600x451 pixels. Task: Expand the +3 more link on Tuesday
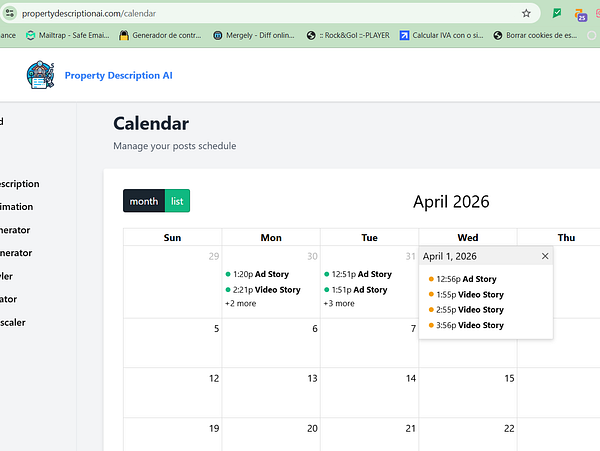339,303
